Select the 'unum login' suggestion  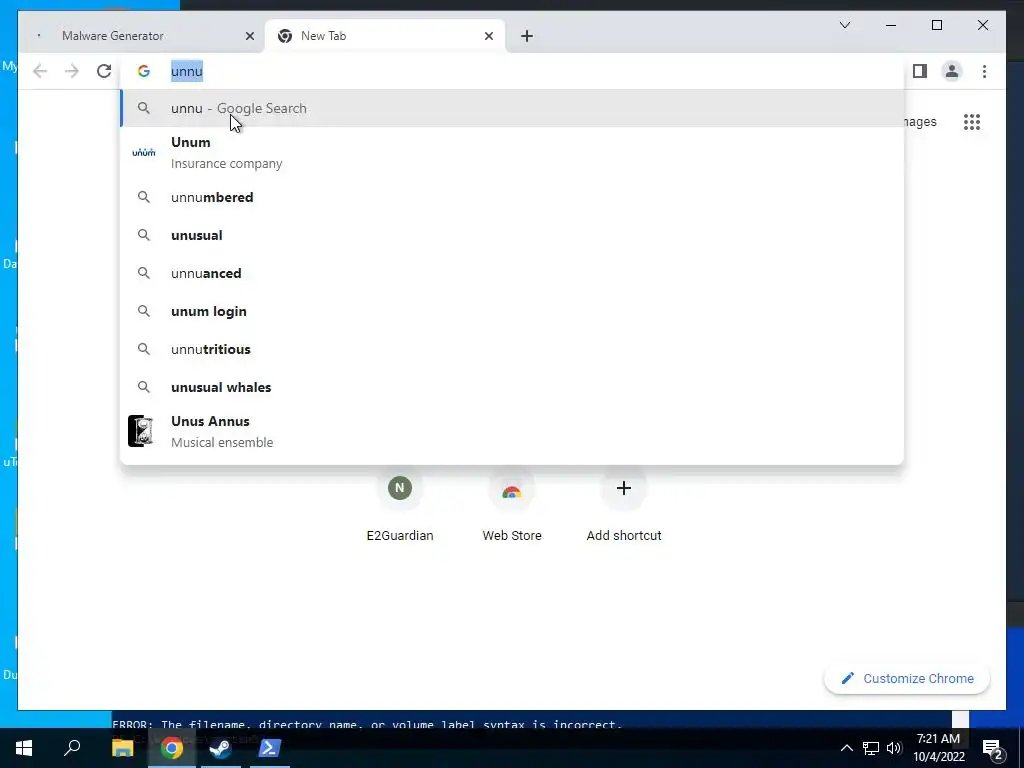[512, 311]
